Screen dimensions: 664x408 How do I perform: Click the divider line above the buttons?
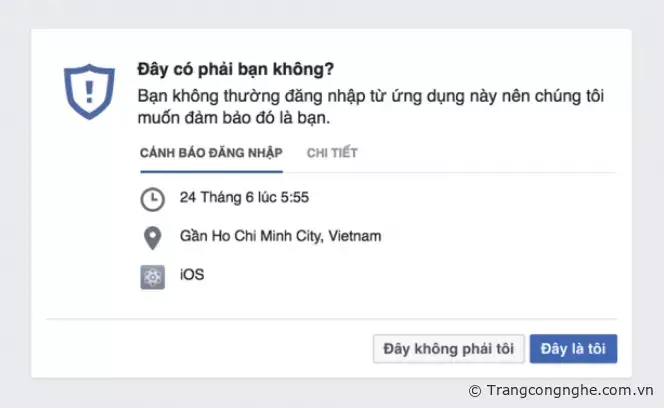pos(330,320)
